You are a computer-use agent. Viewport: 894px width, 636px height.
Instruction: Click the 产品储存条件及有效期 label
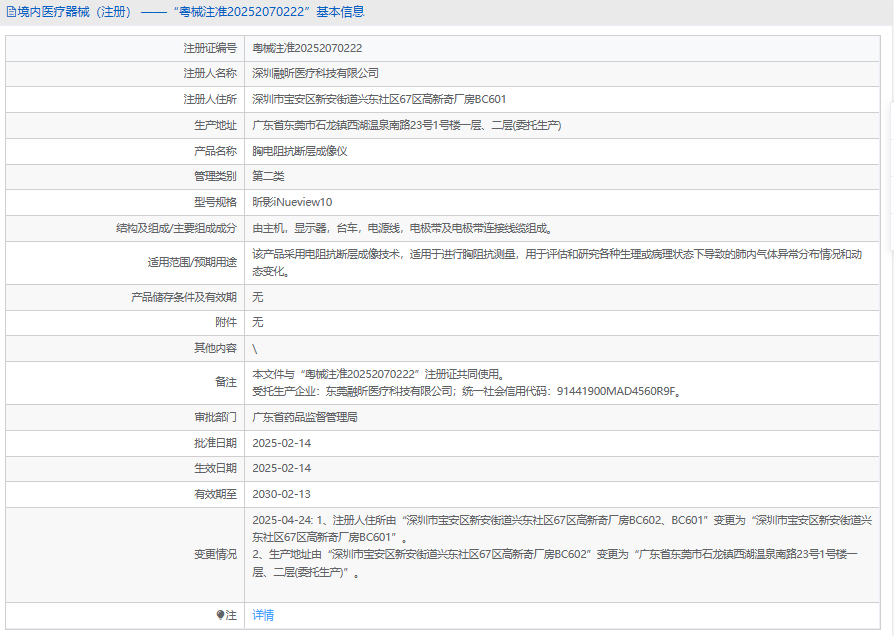[184, 297]
